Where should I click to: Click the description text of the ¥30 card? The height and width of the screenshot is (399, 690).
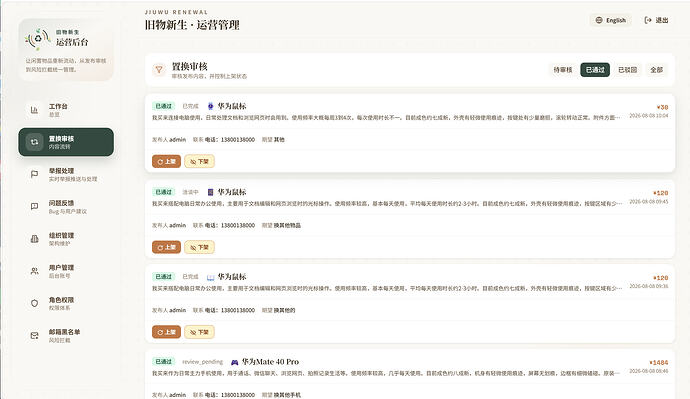pos(386,118)
